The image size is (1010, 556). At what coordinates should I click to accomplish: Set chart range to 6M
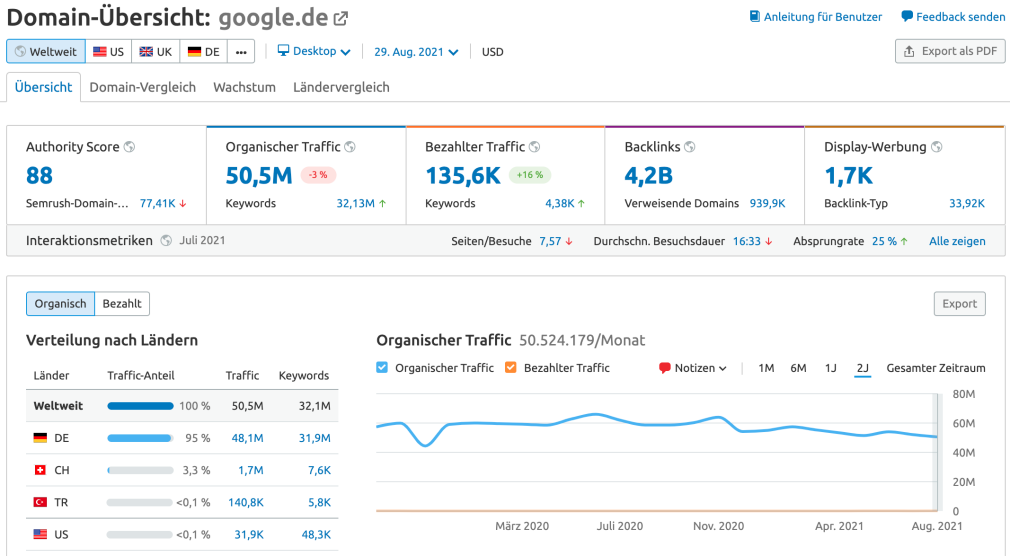tap(798, 368)
